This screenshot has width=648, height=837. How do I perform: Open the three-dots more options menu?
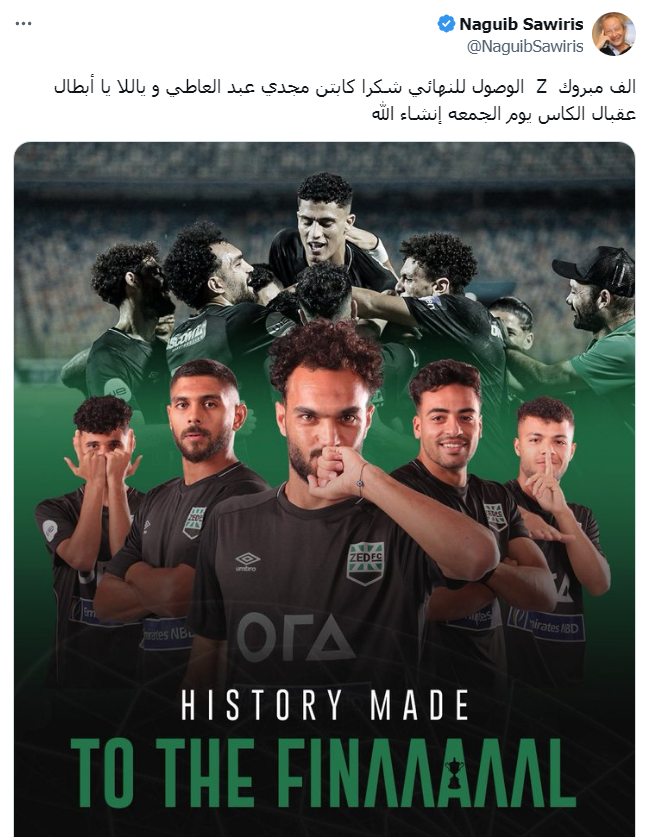pyautogui.click(x=23, y=24)
